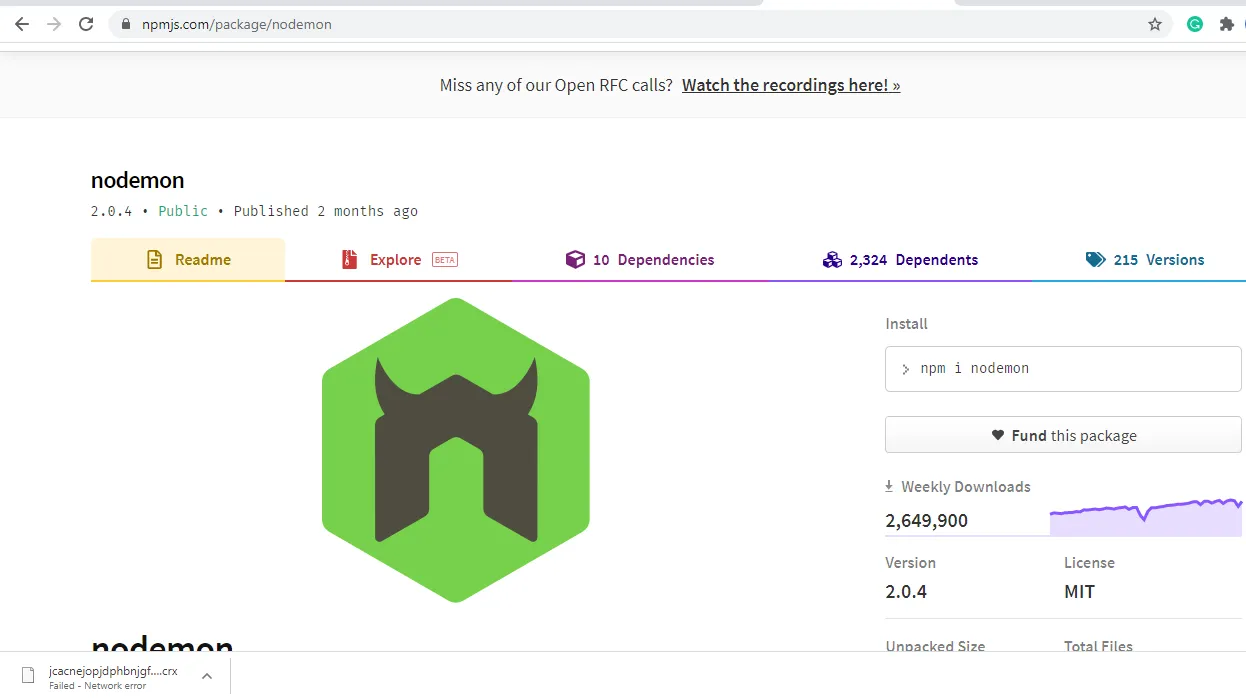Bookmark this page with star icon
The width and height of the screenshot is (1246, 698).
(x=1155, y=24)
